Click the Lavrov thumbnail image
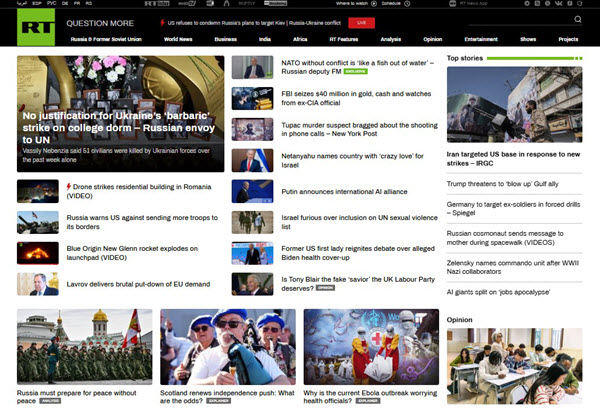This screenshot has width=600, height=408. [38, 284]
